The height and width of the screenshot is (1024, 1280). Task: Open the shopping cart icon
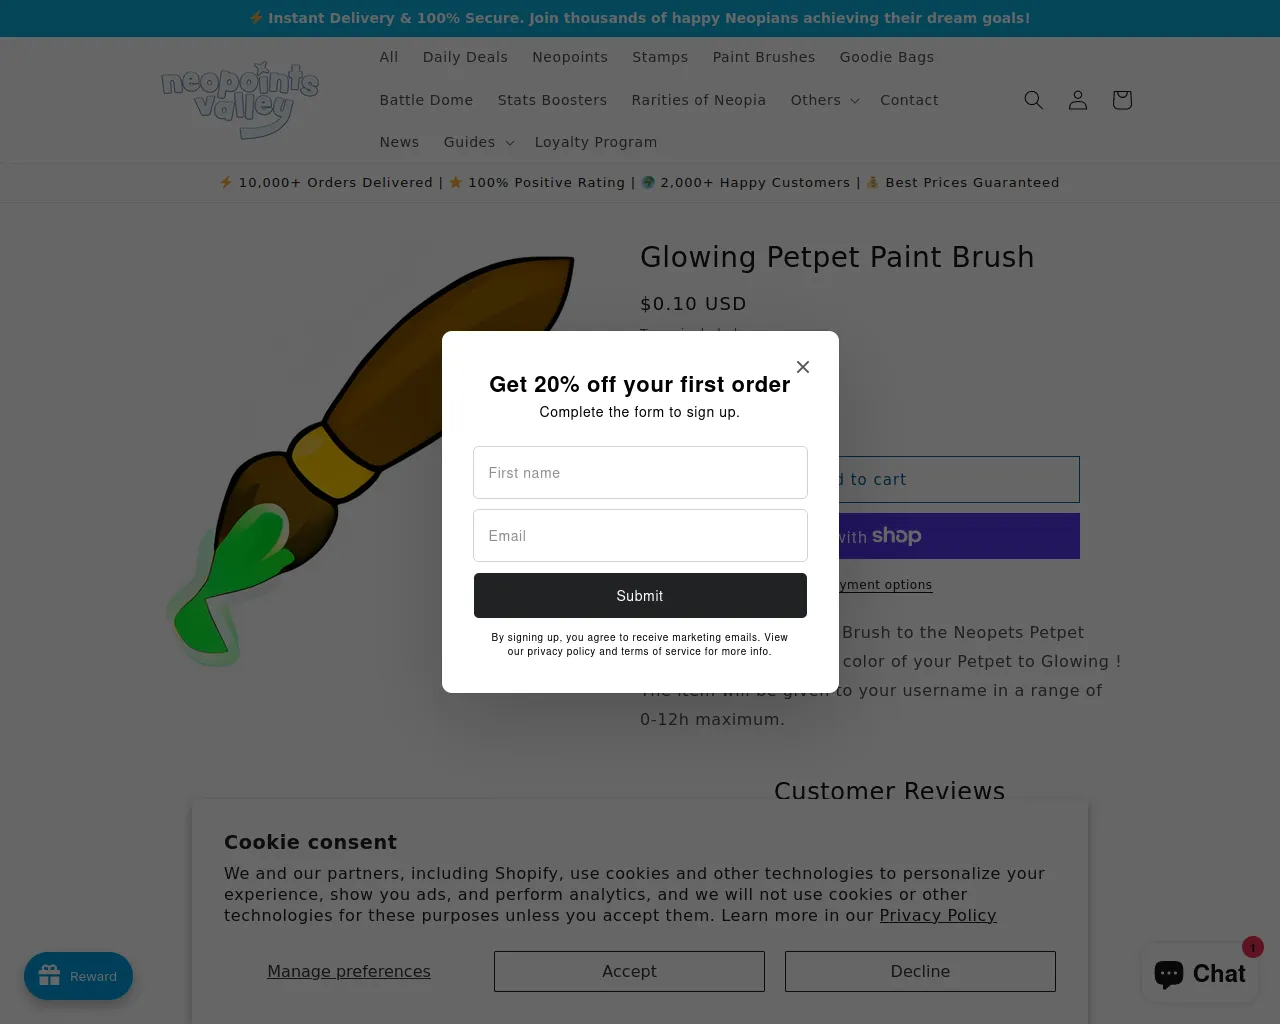click(x=1121, y=100)
